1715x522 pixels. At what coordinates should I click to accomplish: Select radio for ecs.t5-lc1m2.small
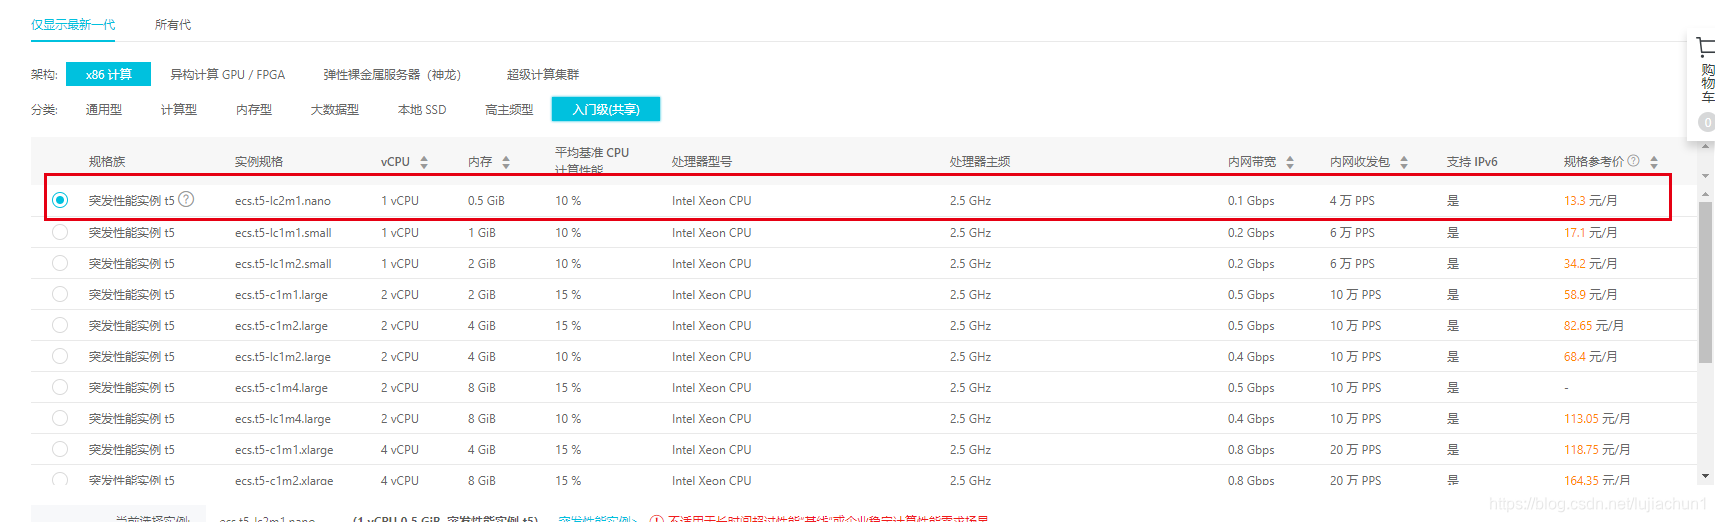pos(60,263)
